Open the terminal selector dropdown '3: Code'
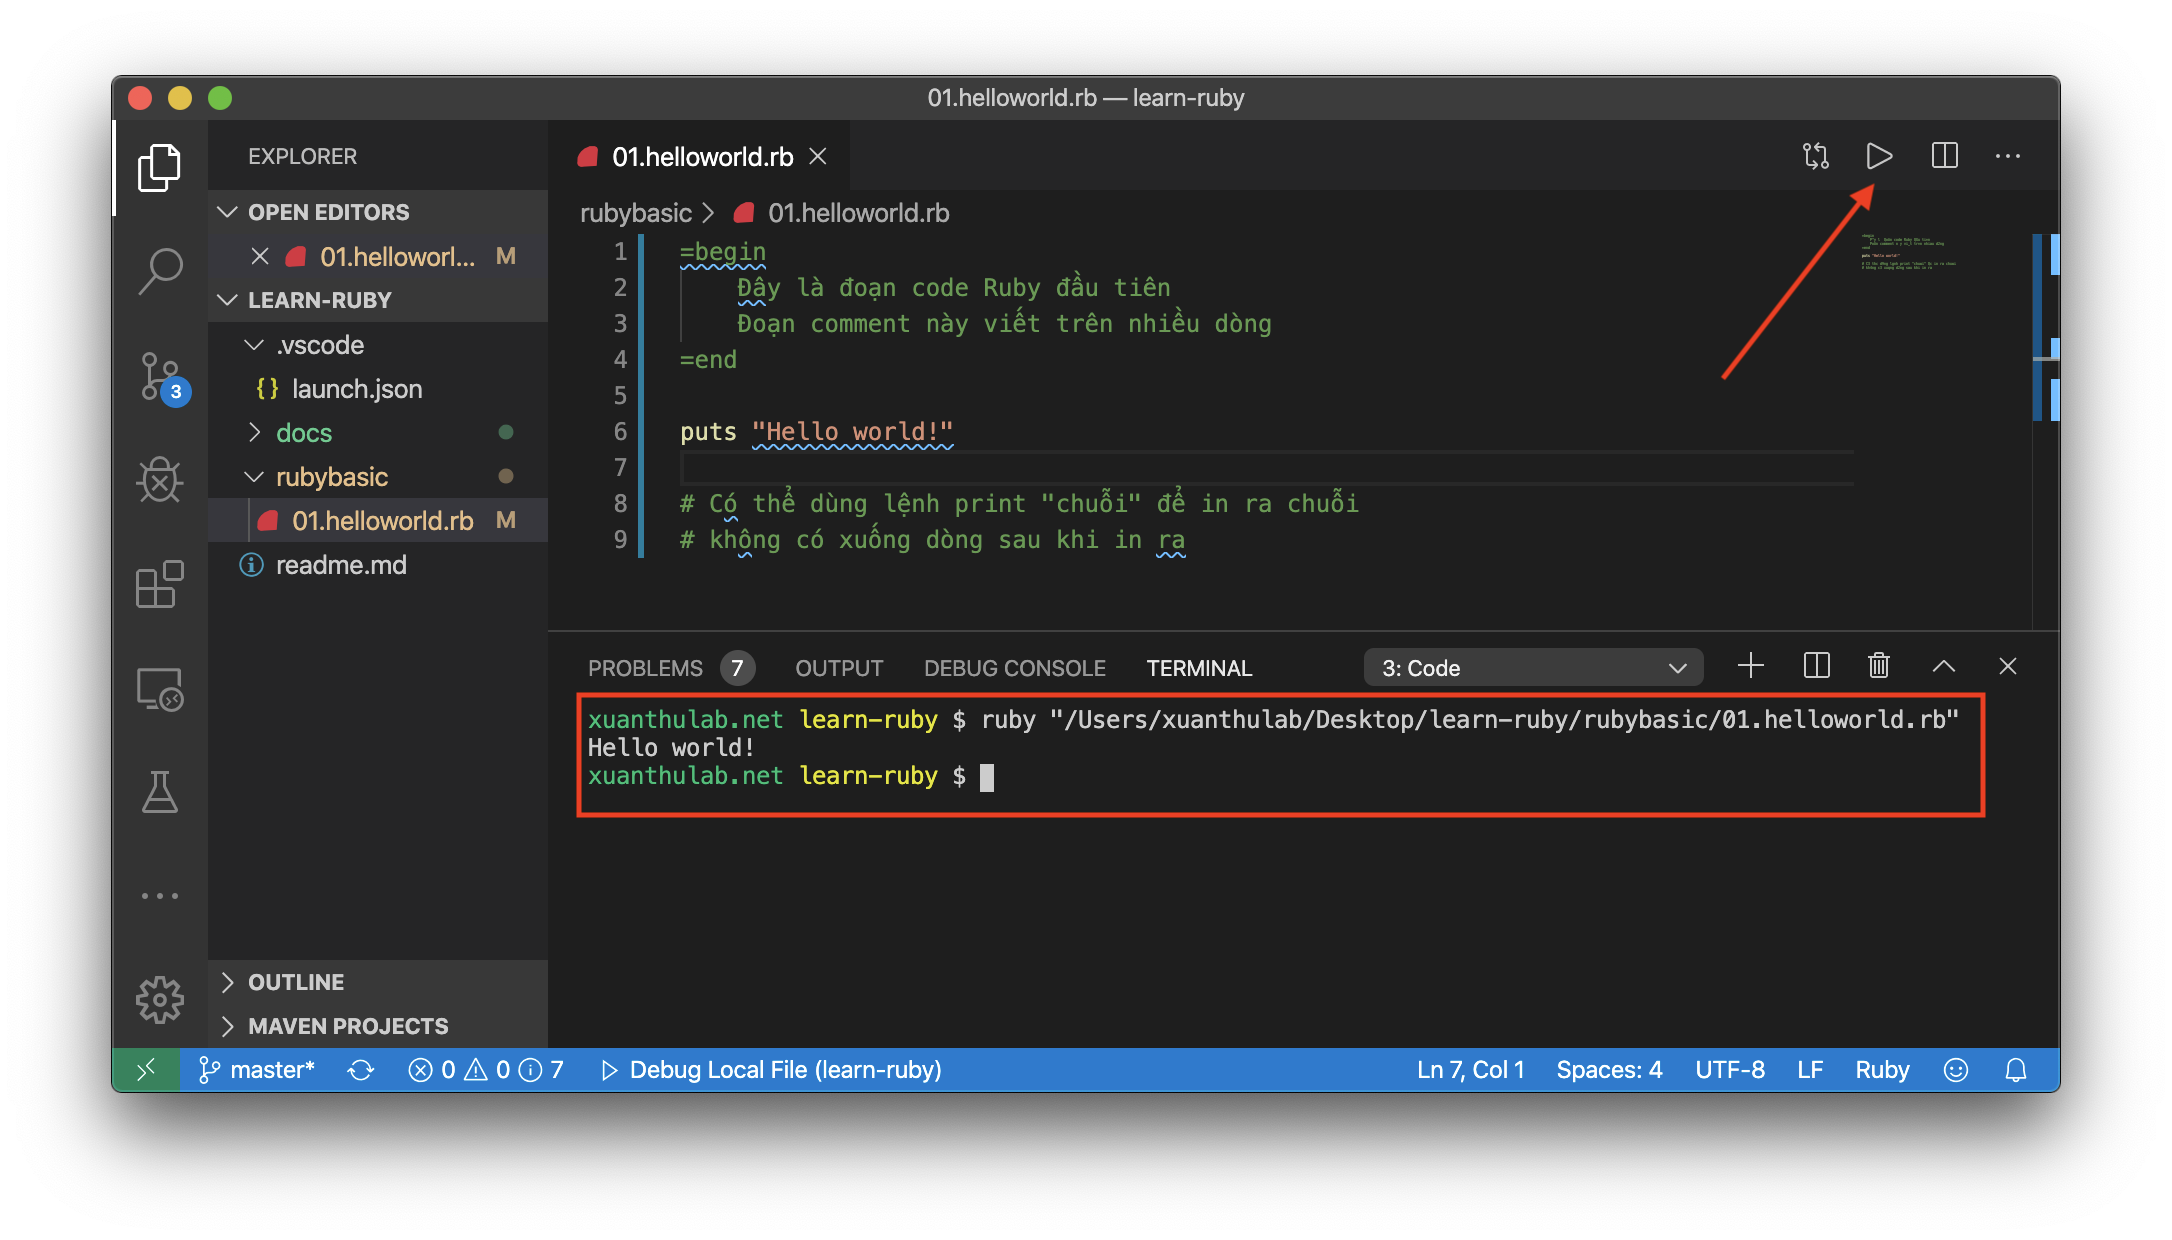2172x1240 pixels. (x=1532, y=668)
